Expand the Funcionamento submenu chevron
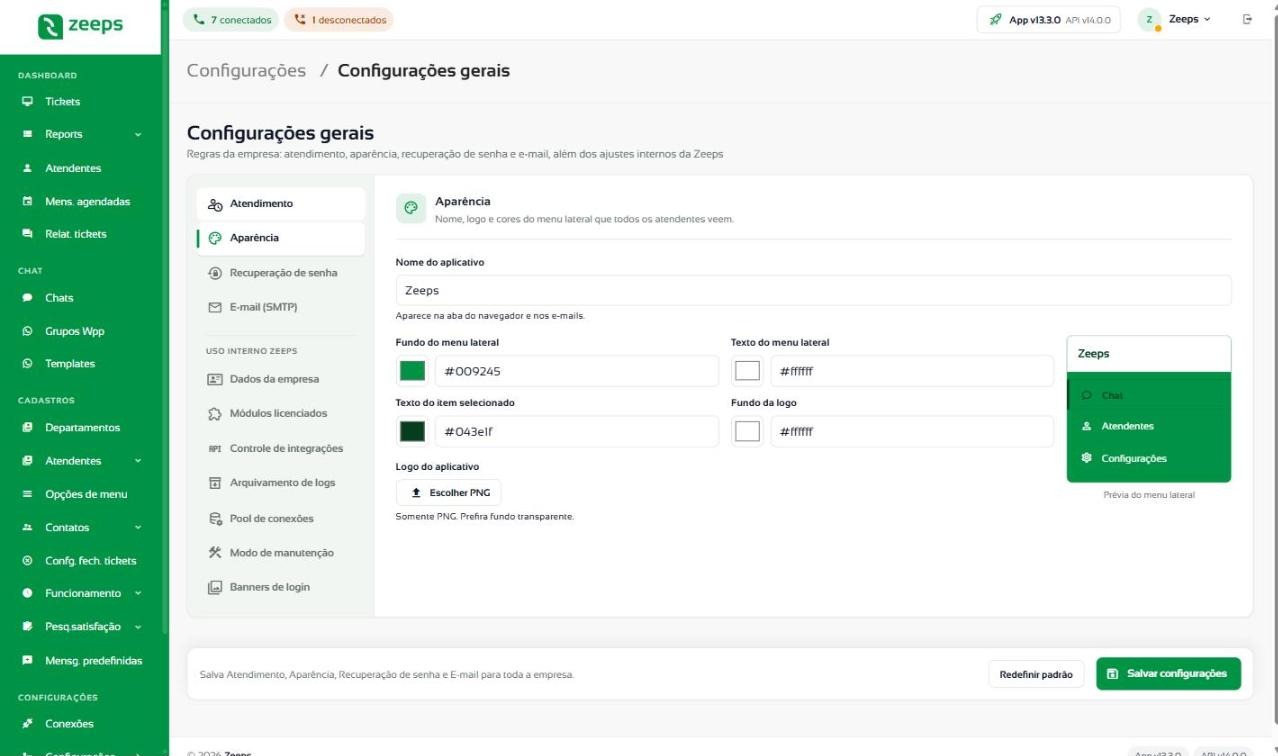1278x756 pixels. pyautogui.click(x=139, y=593)
